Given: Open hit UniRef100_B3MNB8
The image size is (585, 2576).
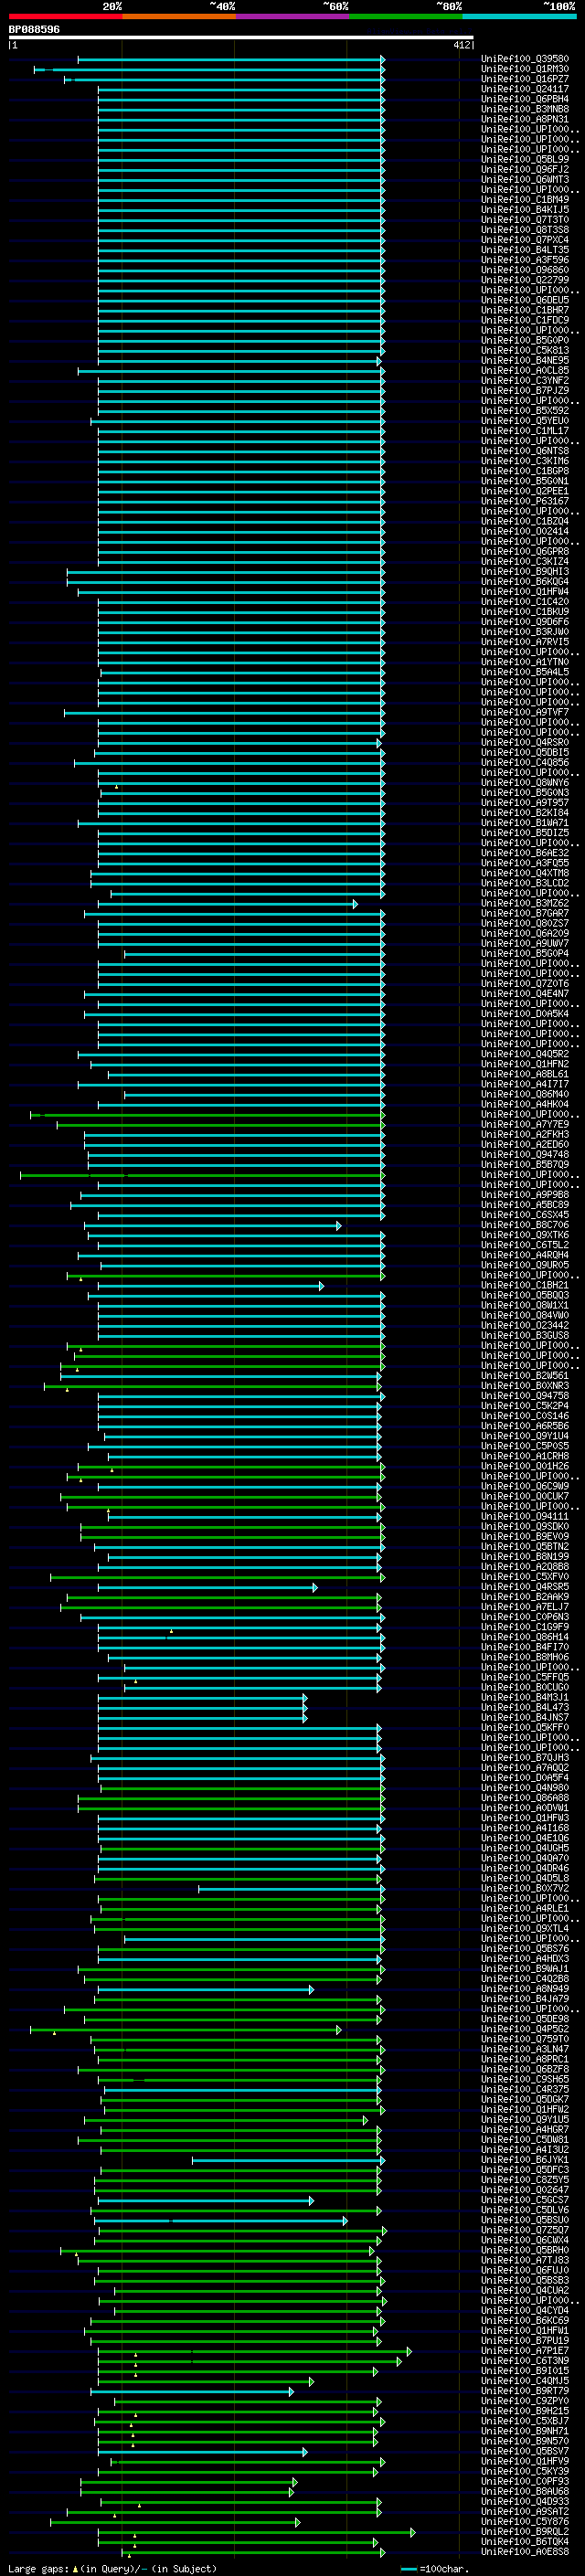Looking at the screenshot, I should (525, 109).
